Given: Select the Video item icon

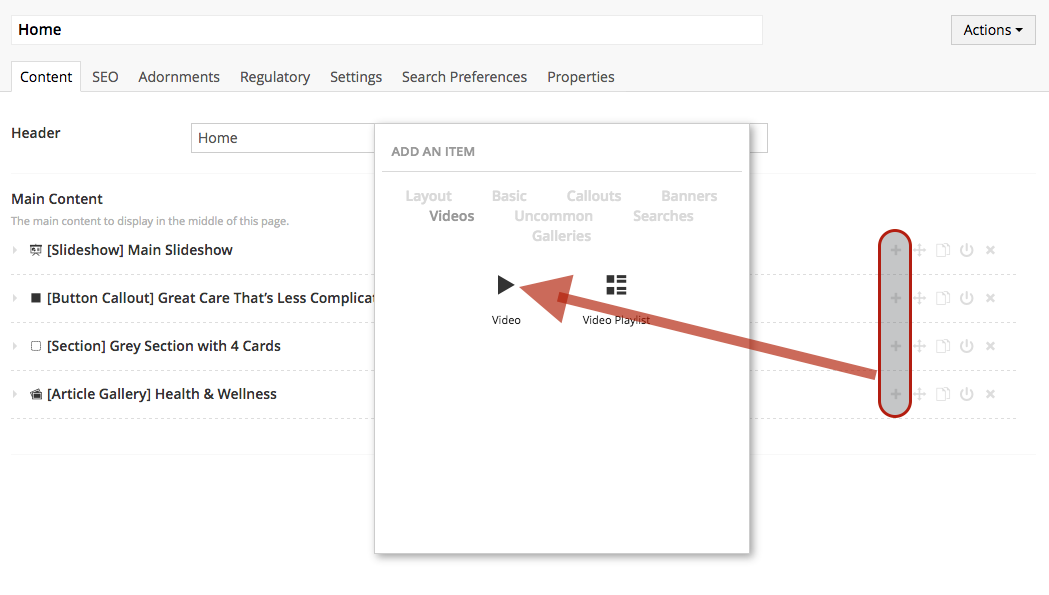Looking at the screenshot, I should (x=506, y=285).
